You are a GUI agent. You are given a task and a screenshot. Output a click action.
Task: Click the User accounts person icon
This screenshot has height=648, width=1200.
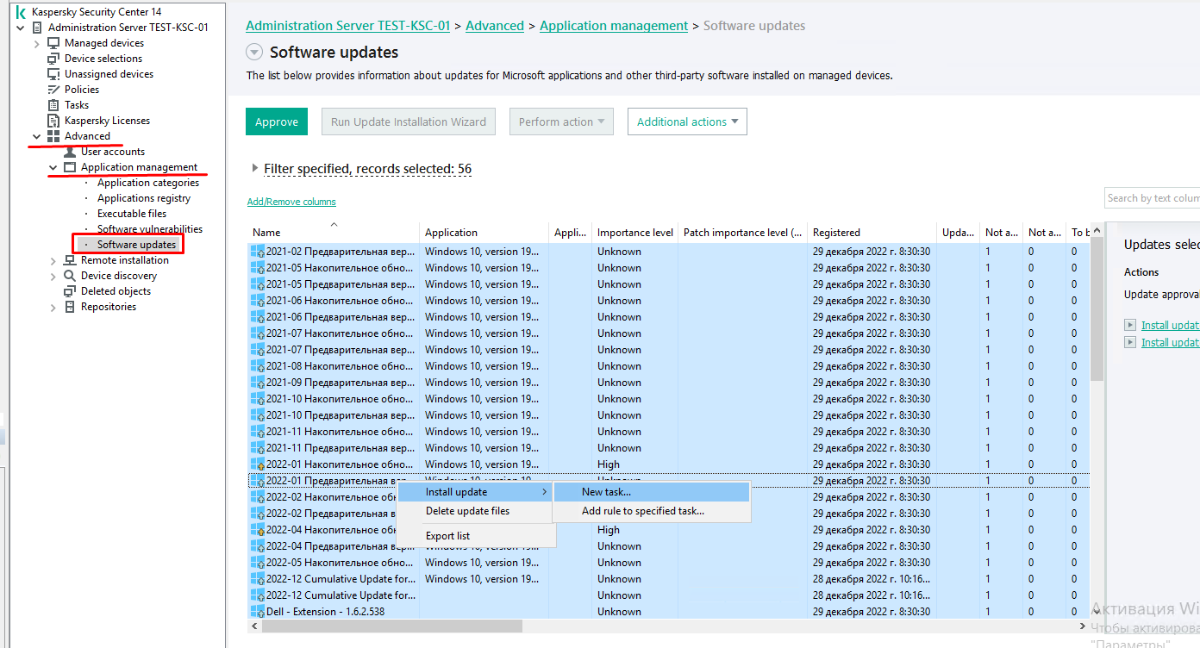[x=70, y=152]
